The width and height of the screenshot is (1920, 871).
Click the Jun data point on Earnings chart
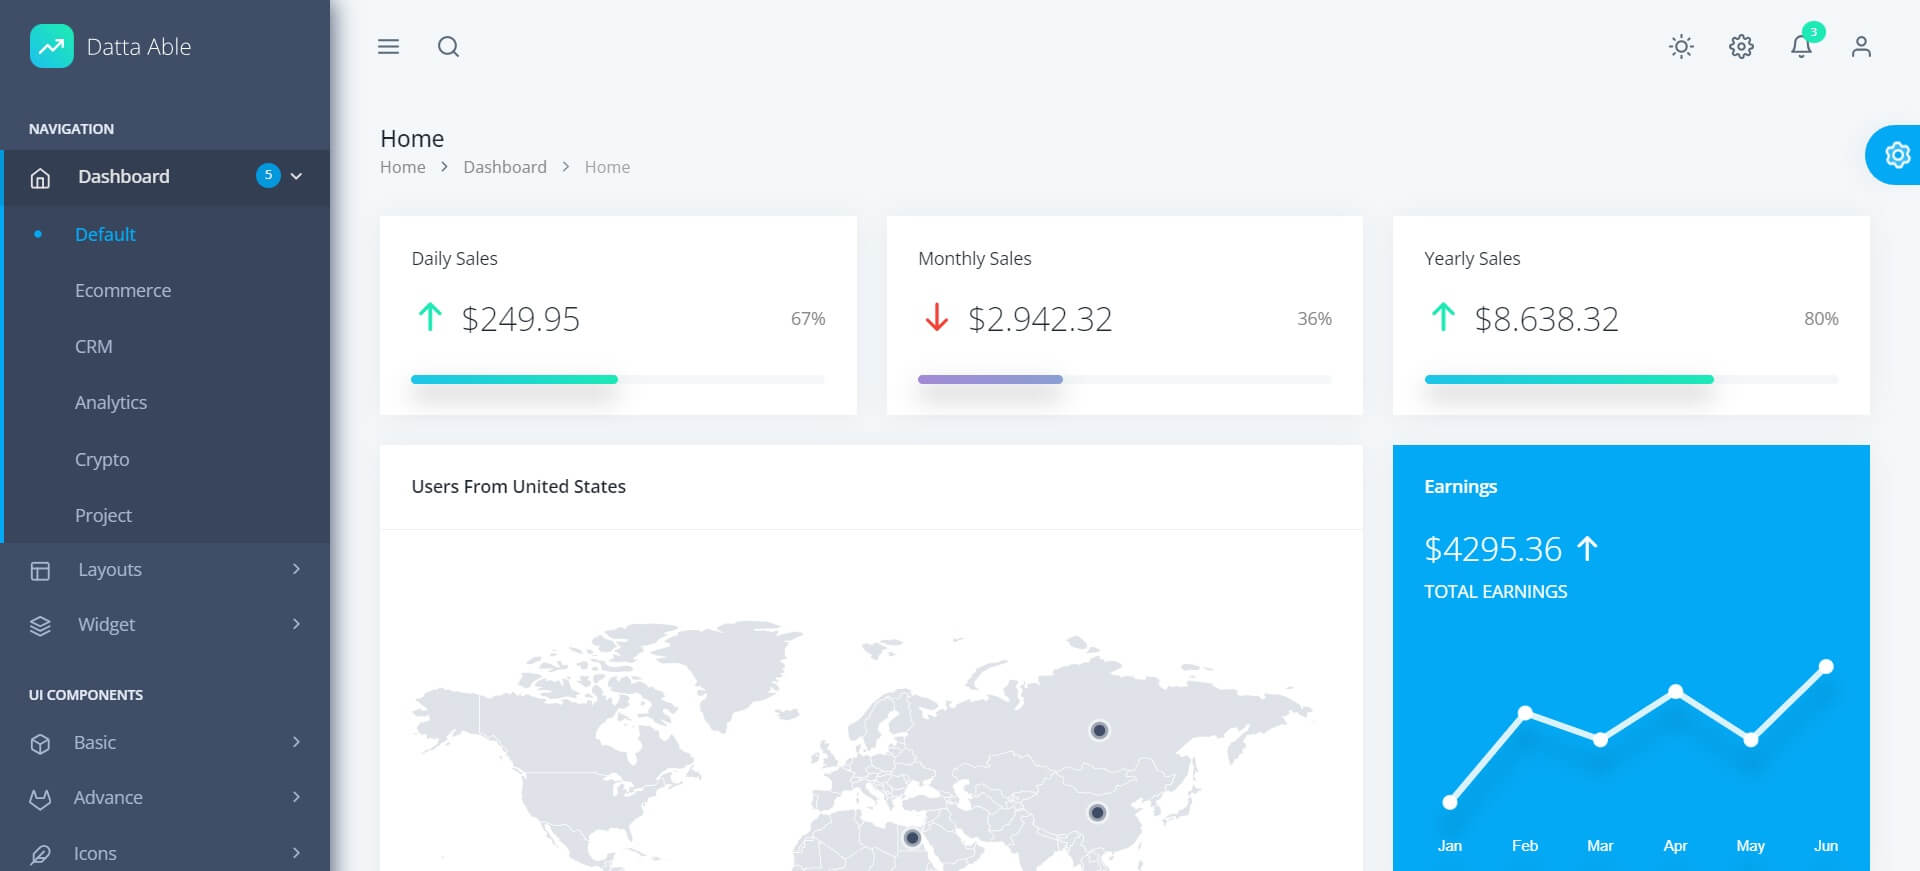pos(1826,666)
